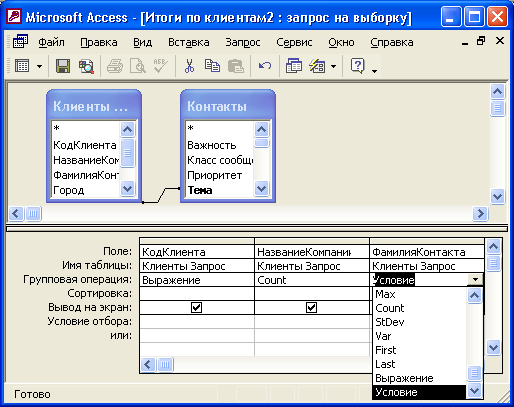Click the Save floppy disk icon
Screen dimensions: 514x407
point(63,66)
